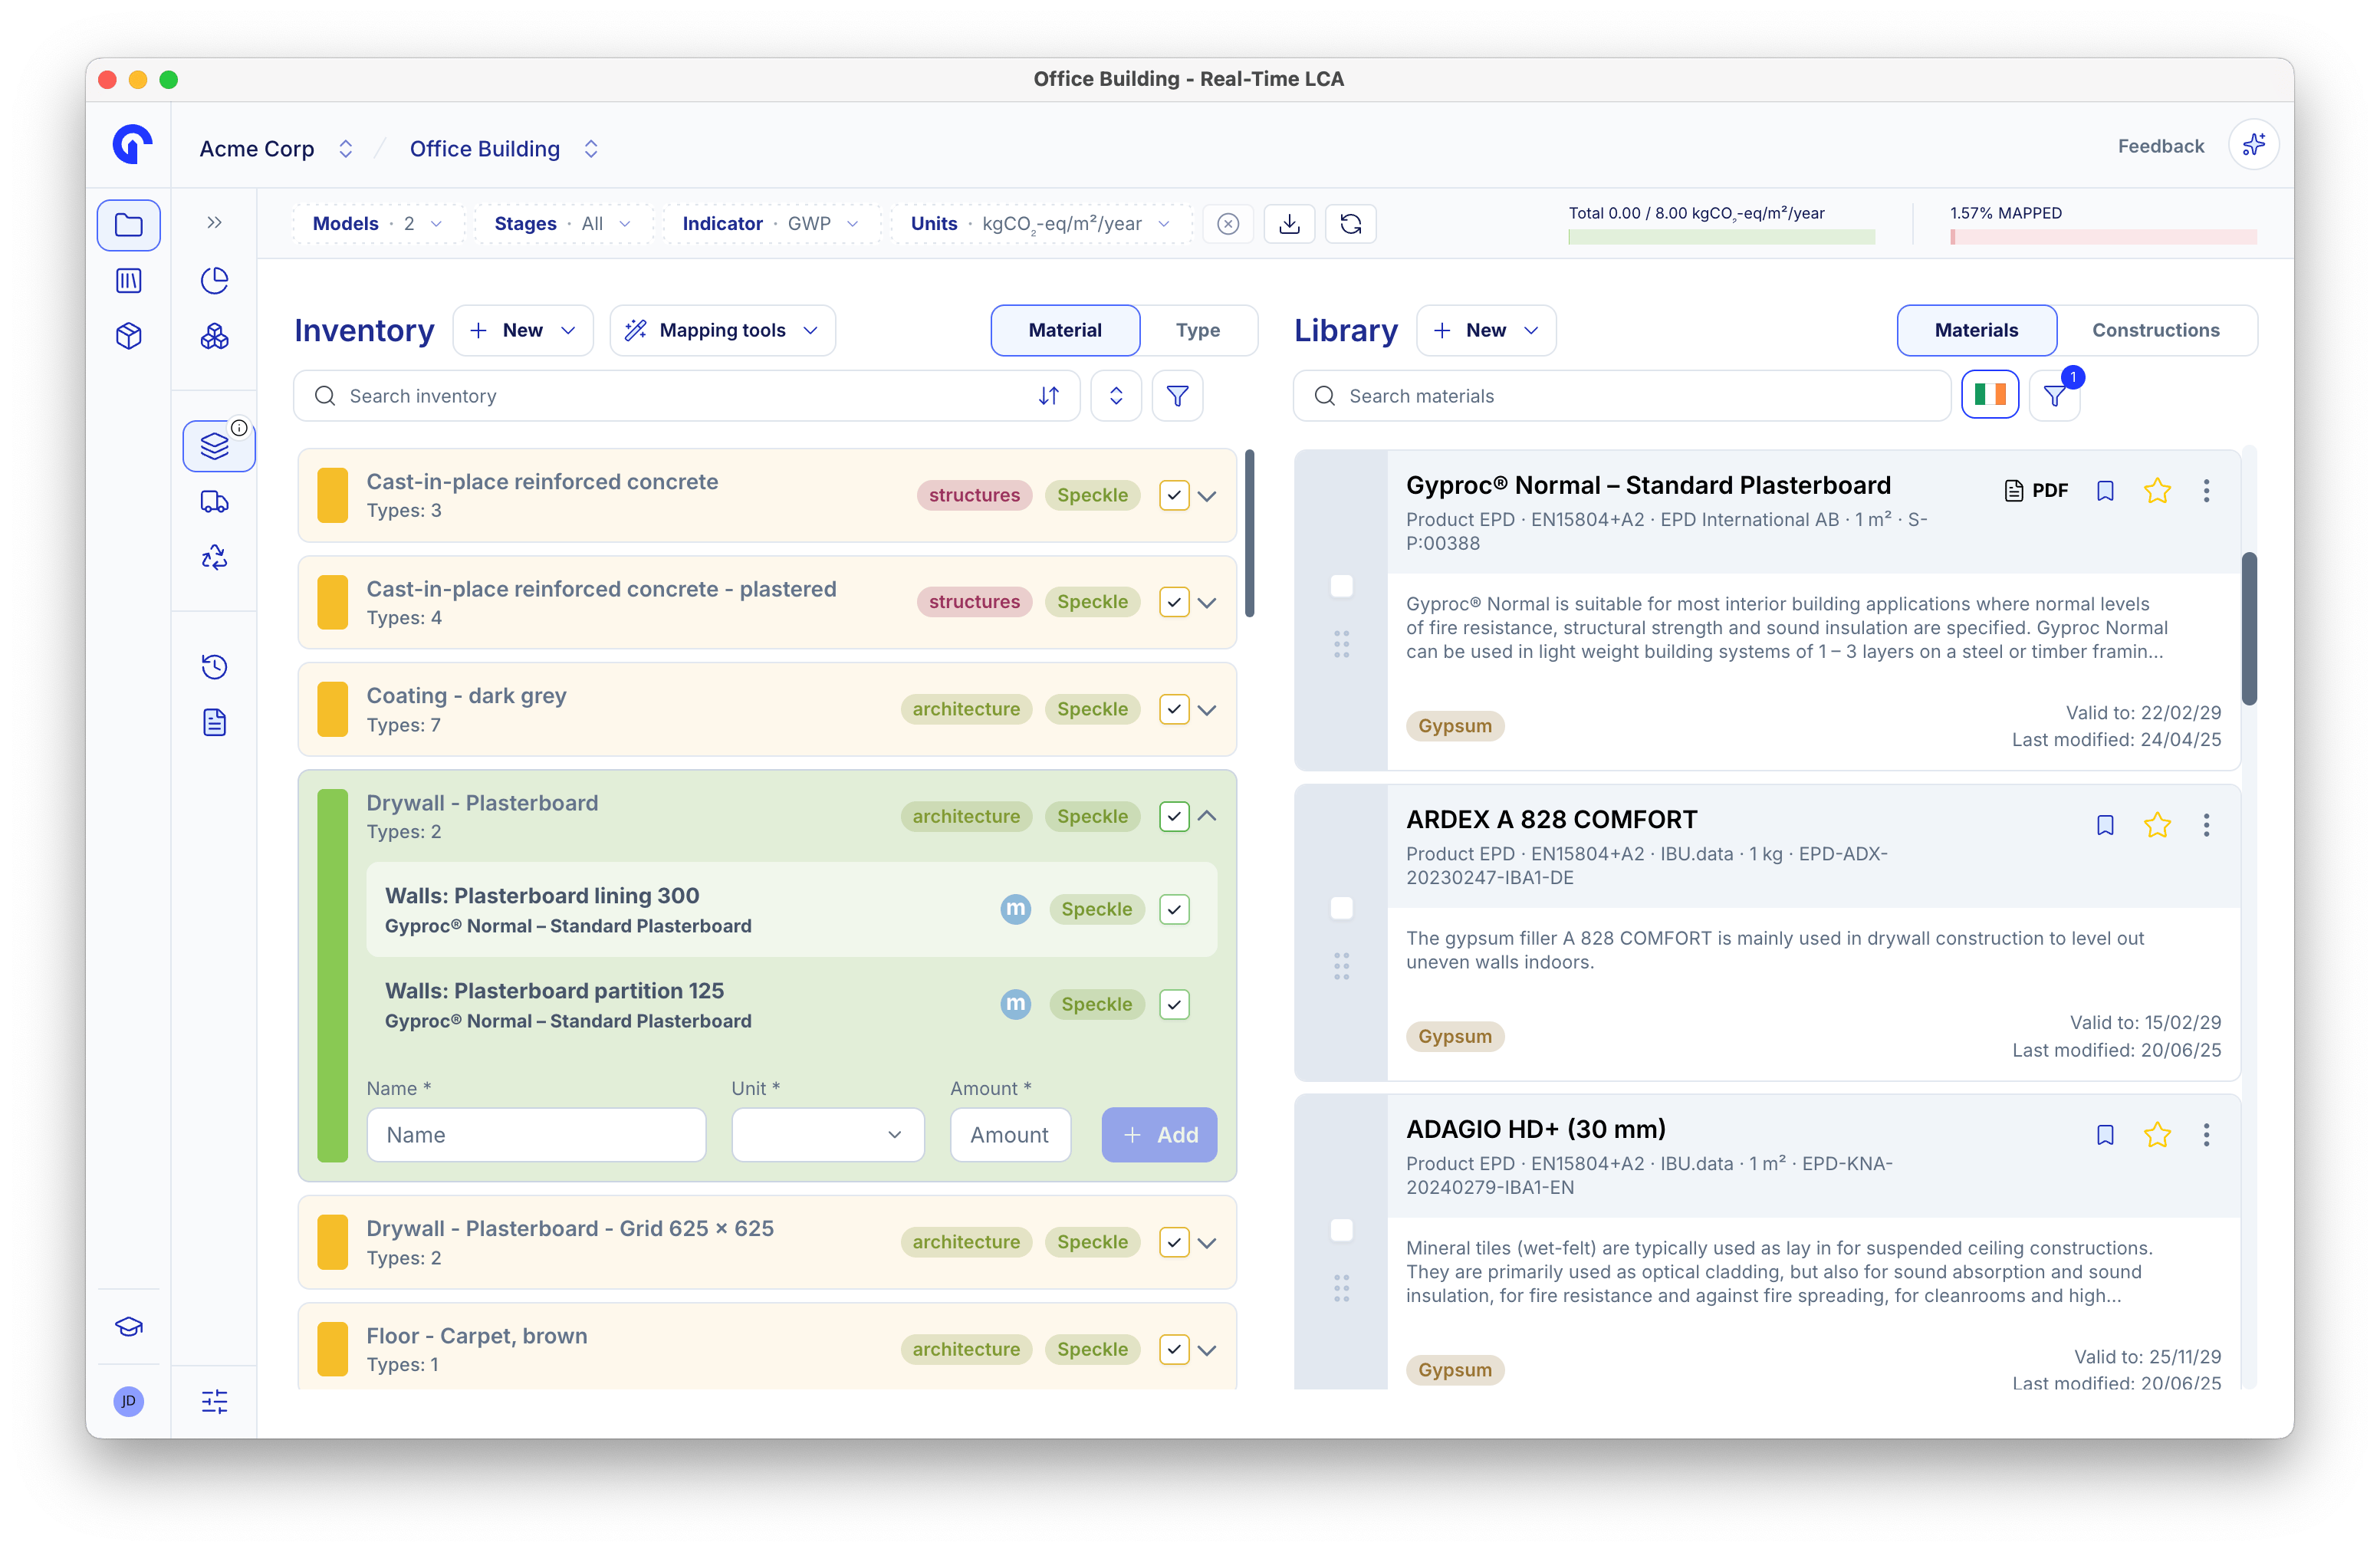Viewport: 2380px width, 1552px height.
Task: Toggle checkbox for Walls: Plasterboard partition 125
Action: coord(1174,1005)
